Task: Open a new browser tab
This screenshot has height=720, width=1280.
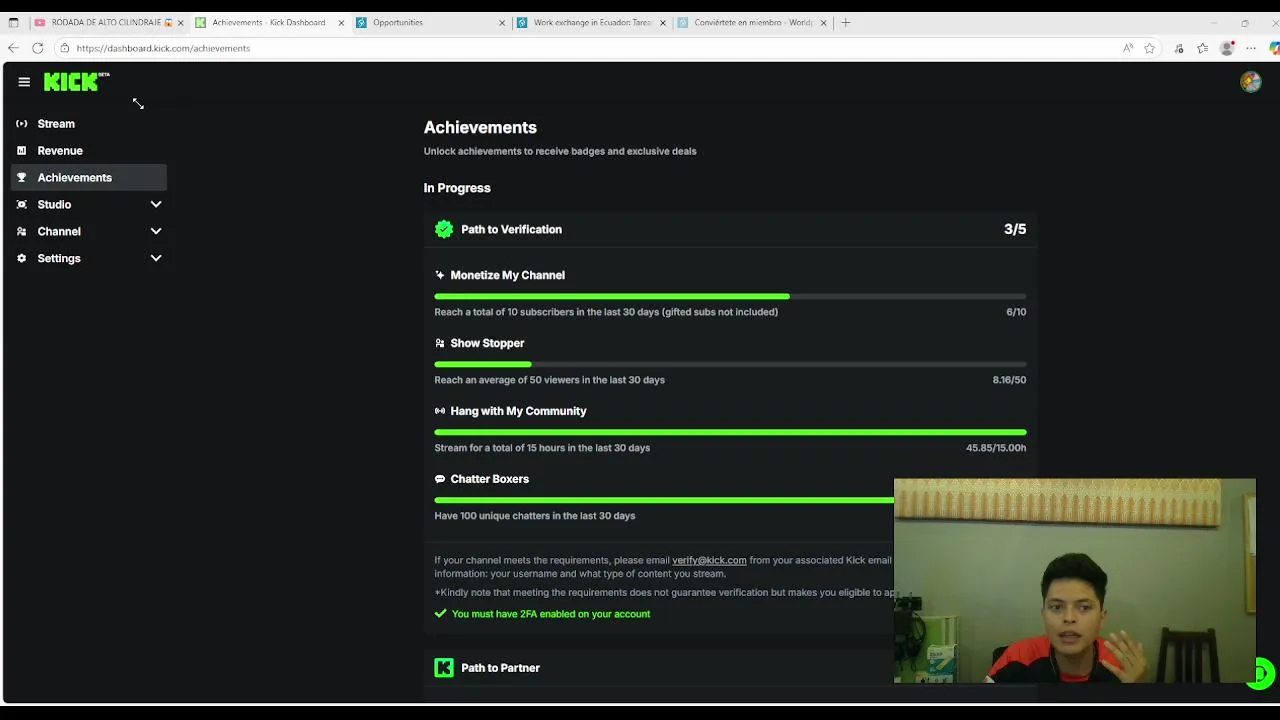Action: (846, 22)
